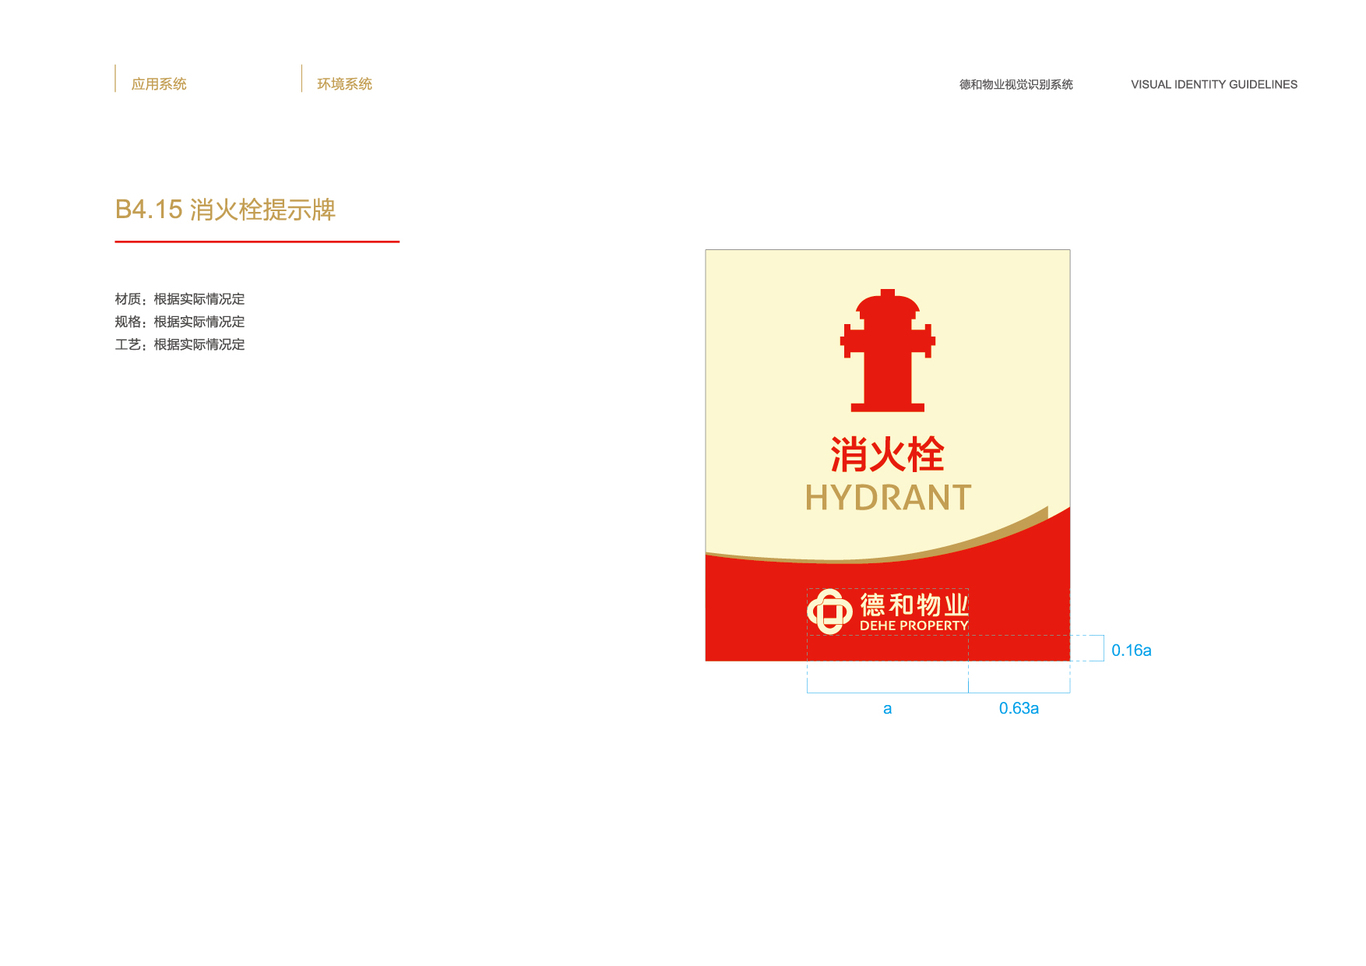
Task: Click the 材质：根据实际情况定 line
Action: coord(180,299)
